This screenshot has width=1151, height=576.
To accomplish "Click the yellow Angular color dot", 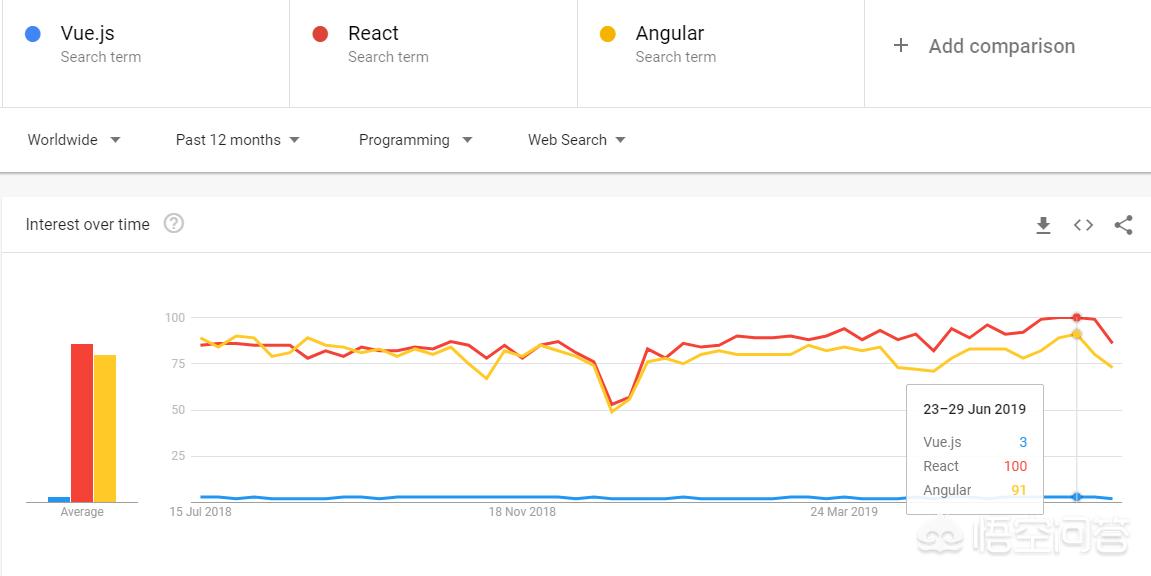I will [x=608, y=34].
